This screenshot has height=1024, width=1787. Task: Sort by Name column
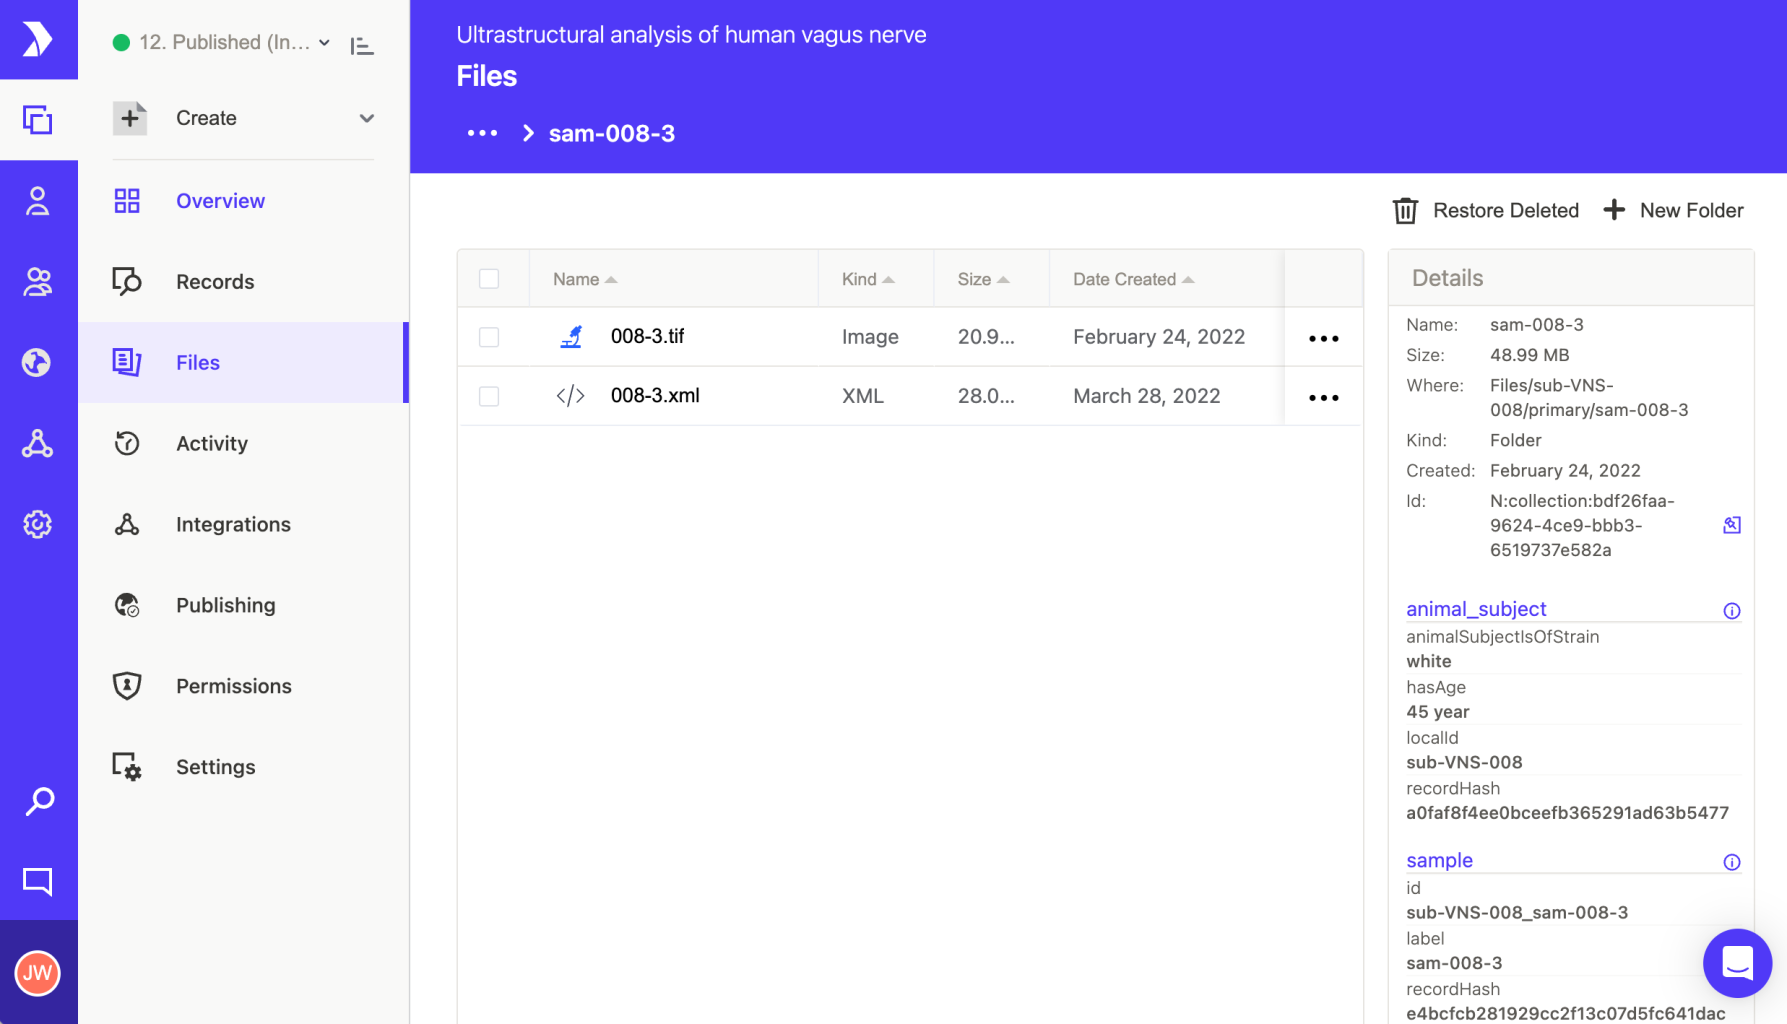[585, 279]
